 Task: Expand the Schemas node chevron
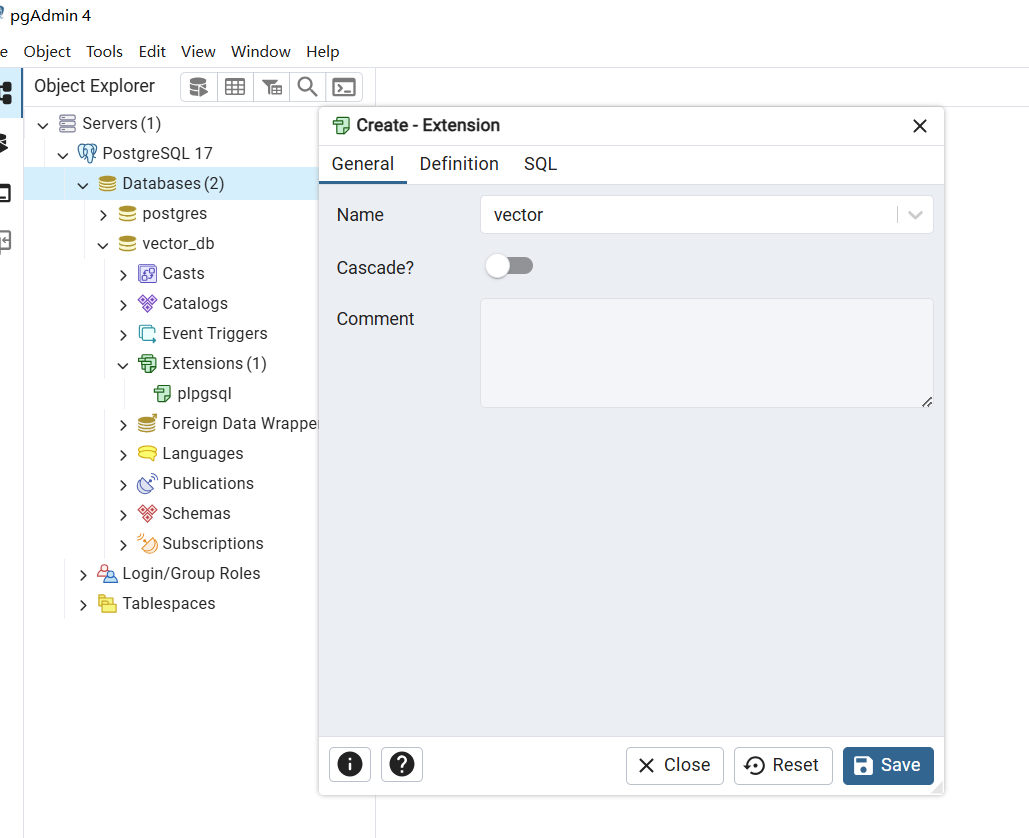[123, 515]
